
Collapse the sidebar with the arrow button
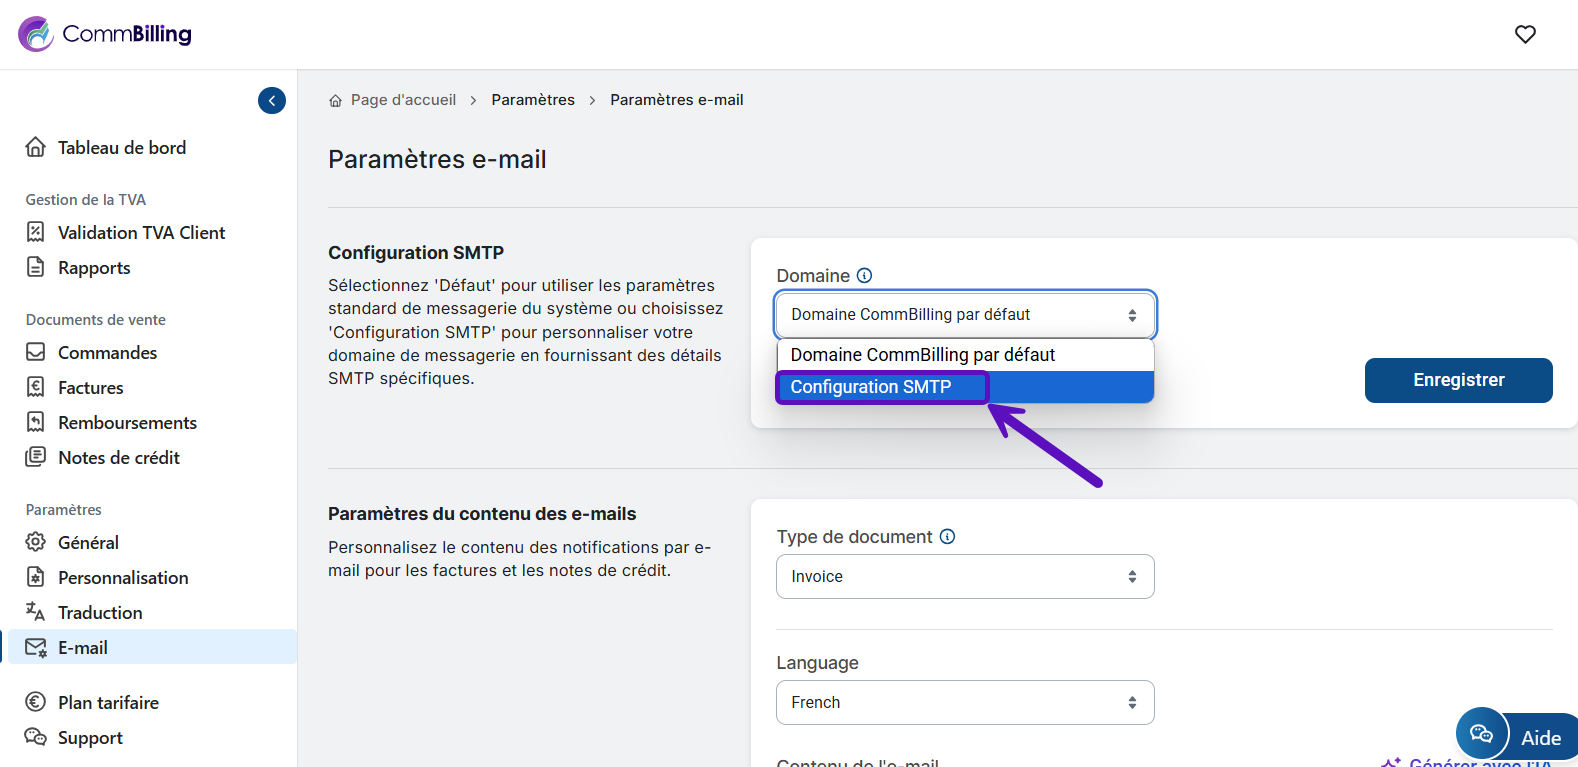(272, 100)
